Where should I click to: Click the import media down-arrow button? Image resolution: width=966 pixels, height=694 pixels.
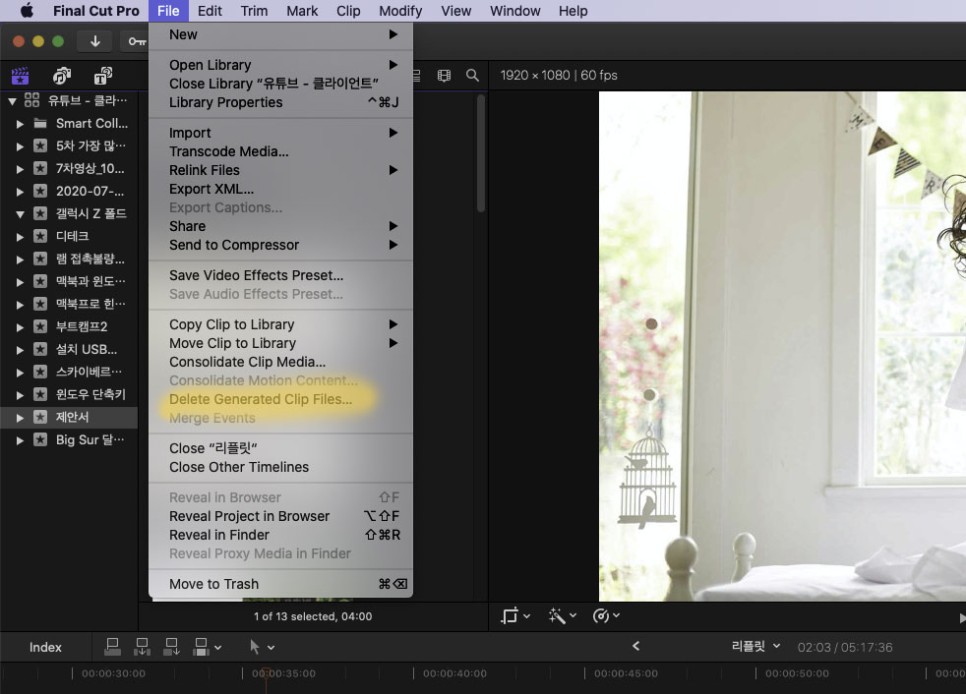(95, 41)
